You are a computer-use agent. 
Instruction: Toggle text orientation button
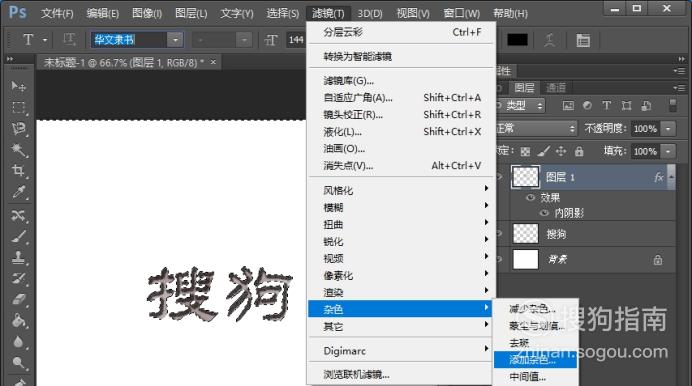point(69,40)
